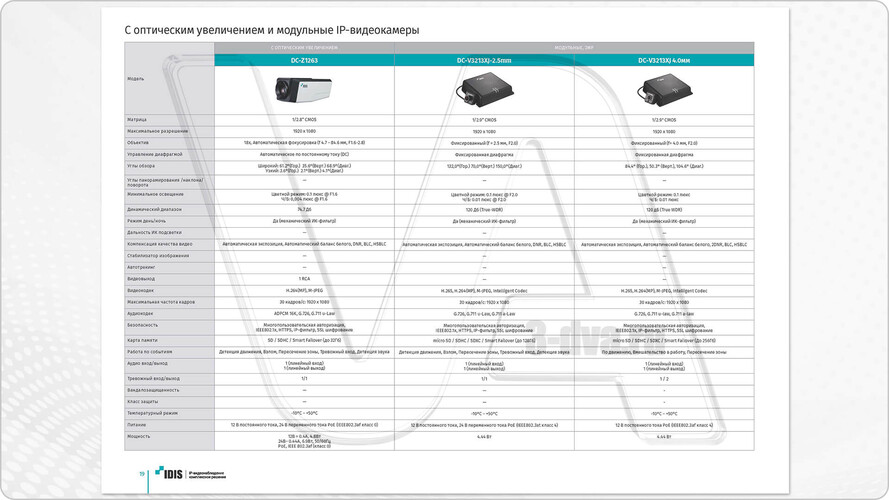The height and width of the screenshot is (500, 889).
Task: Click the 'Максимальная частота кадров' row label
Action: click(161, 302)
